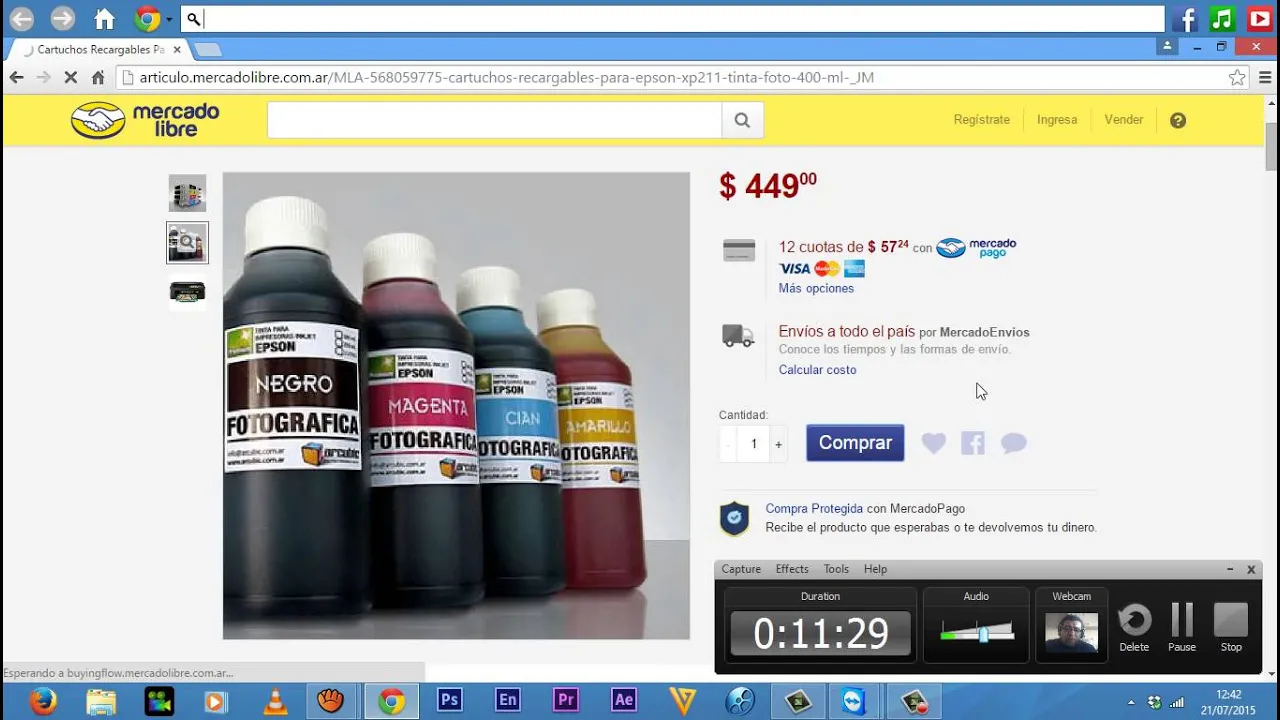Open recorder Capture menu
This screenshot has width=1280, height=720.
(x=741, y=569)
